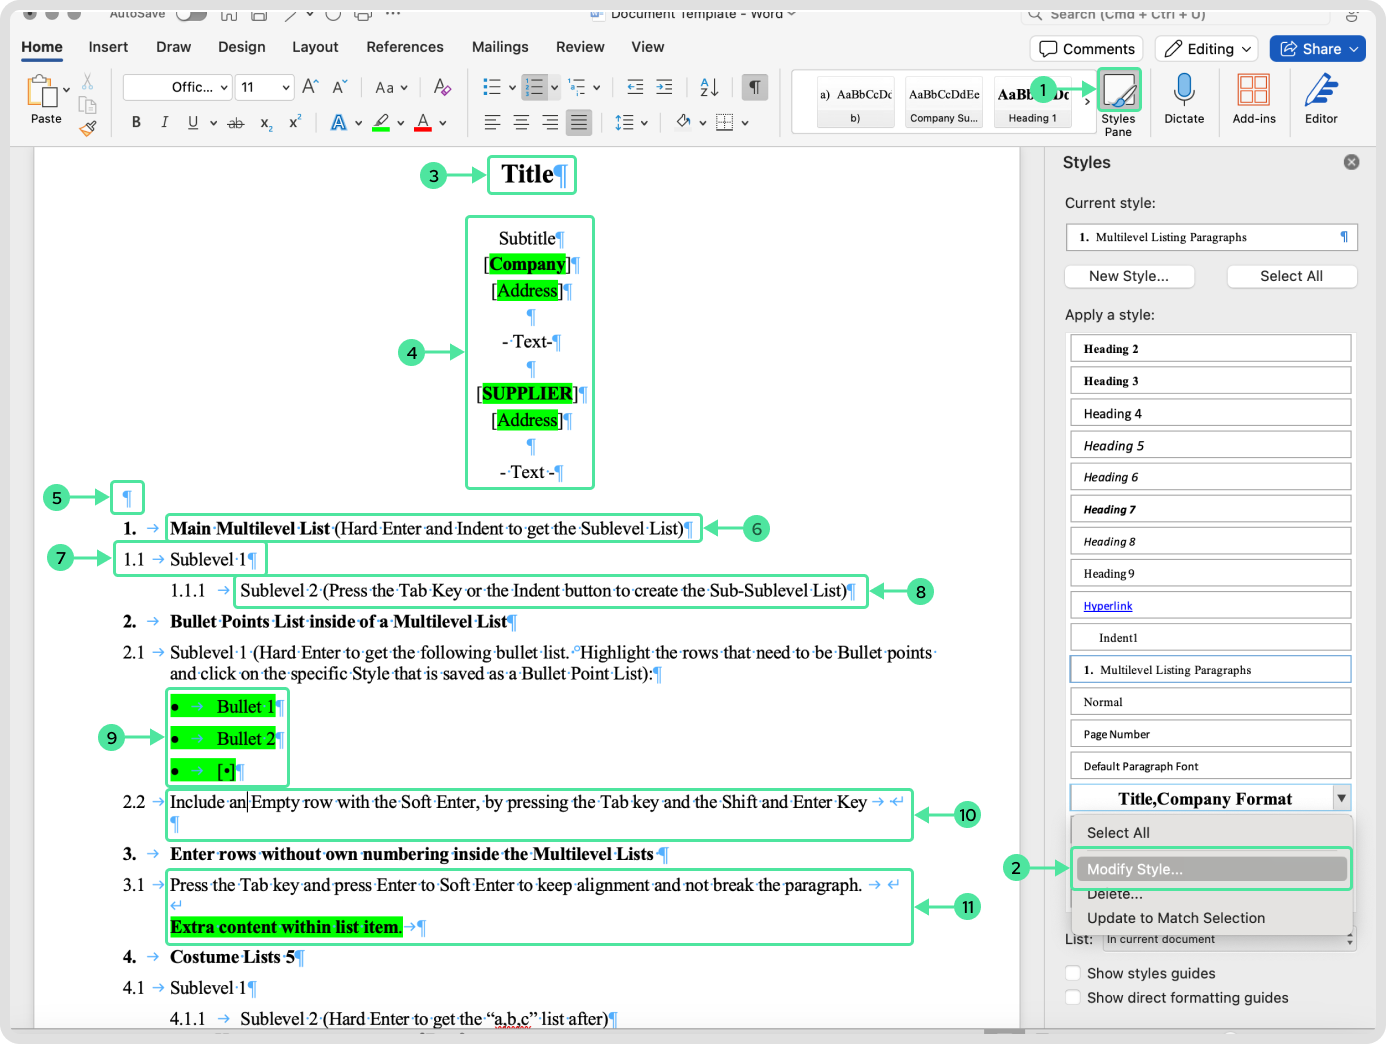1386x1044 pixels.
Task: Click the Dictate microphone icon
Action: [1184, 91]
